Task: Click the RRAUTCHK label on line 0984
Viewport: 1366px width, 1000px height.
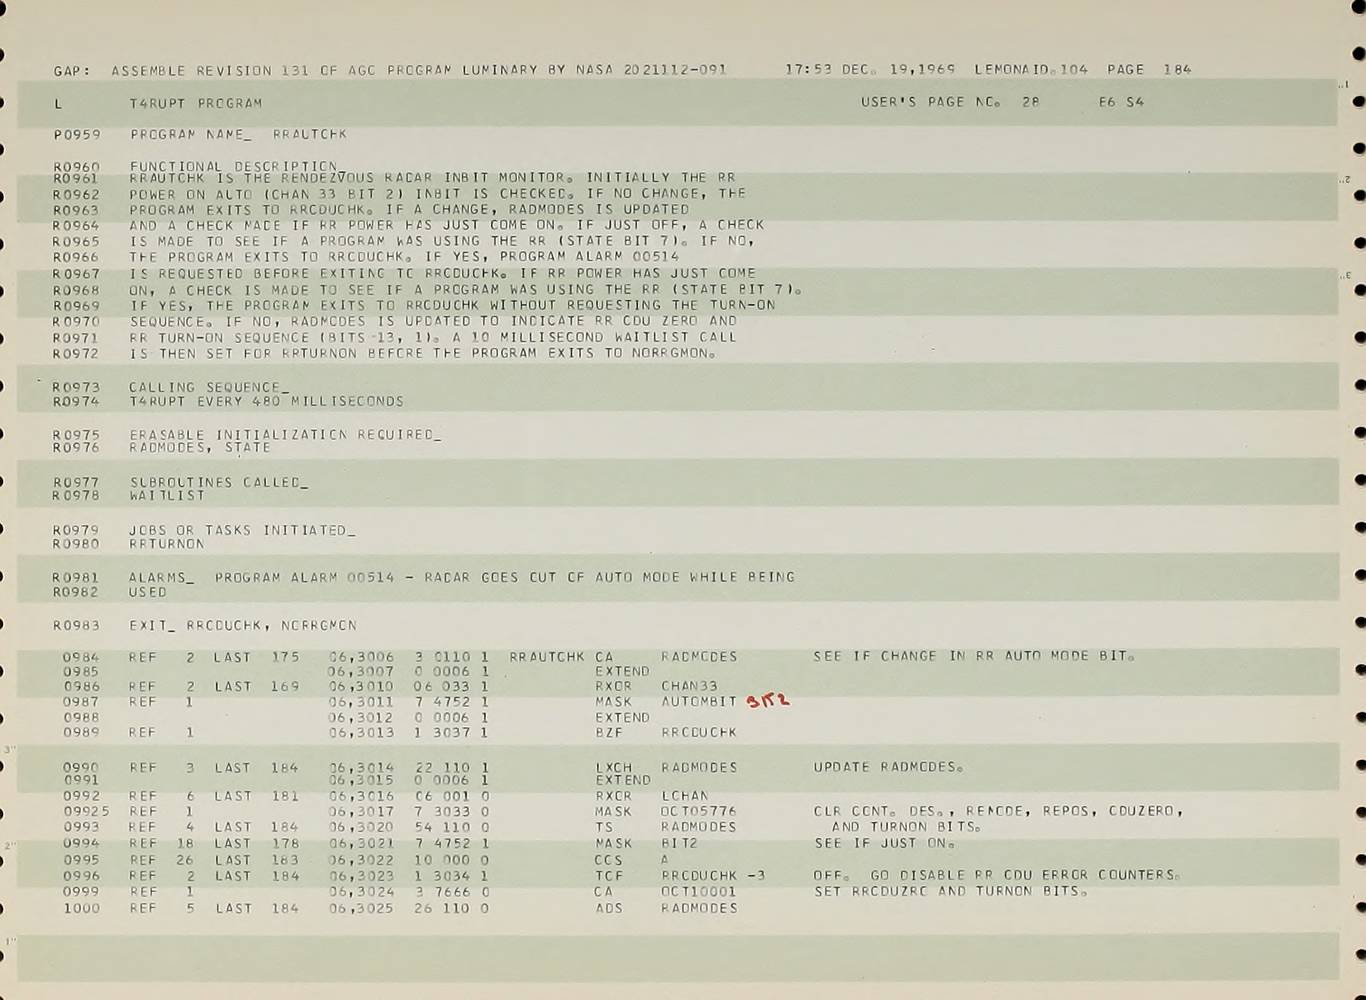Action: (547, 657)
